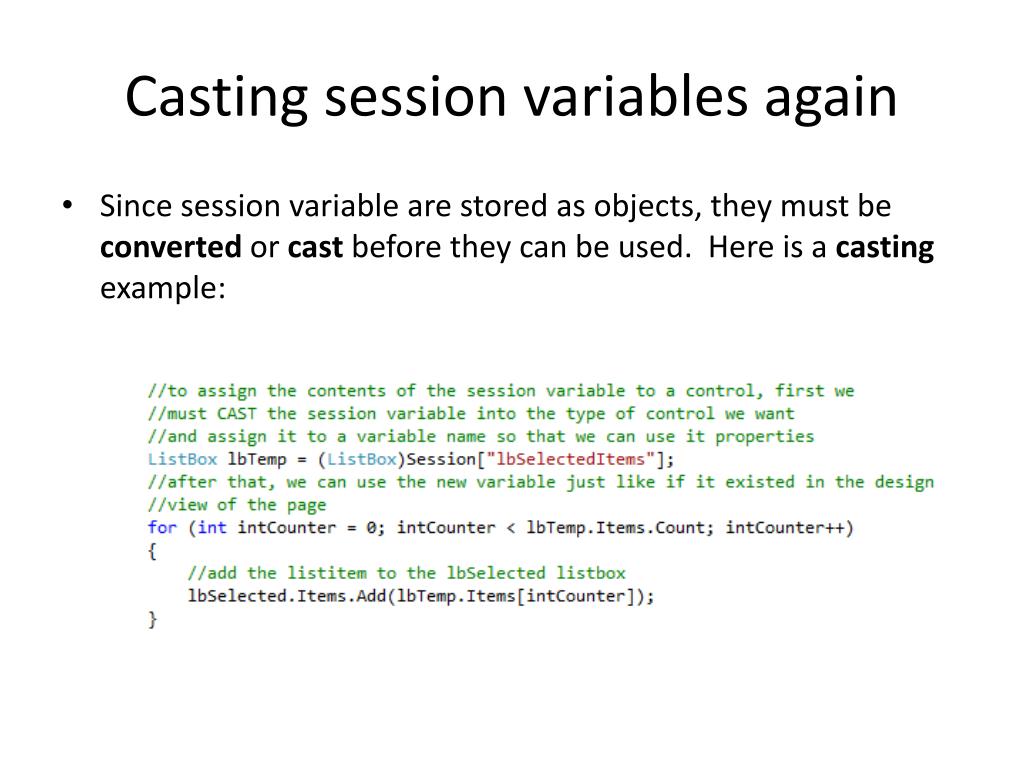Click the blue 'for' keyword
Screen dimensions: 1024x768
tap(162, 528)
